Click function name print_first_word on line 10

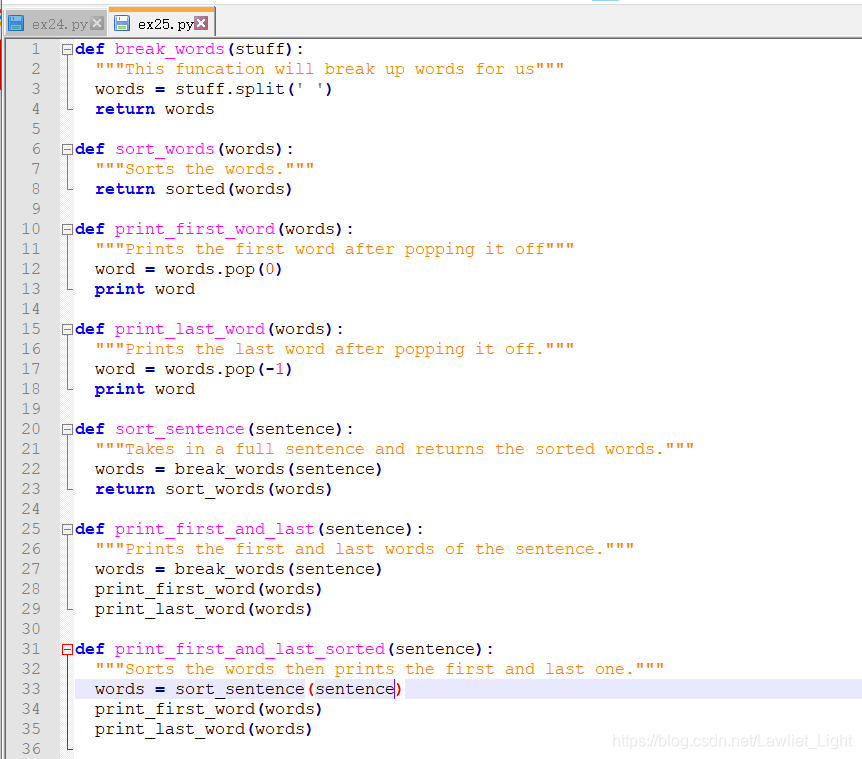pyautogui.click(x=195, y=229)
